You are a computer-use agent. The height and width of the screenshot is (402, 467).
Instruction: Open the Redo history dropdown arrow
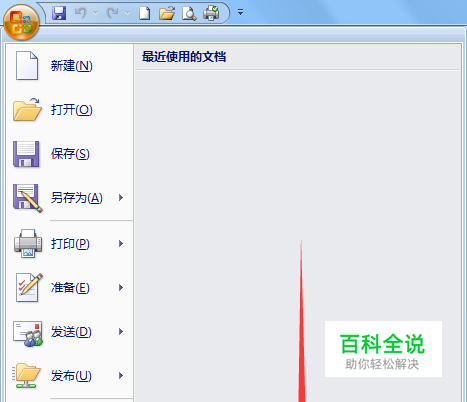[x=127, y=13]
